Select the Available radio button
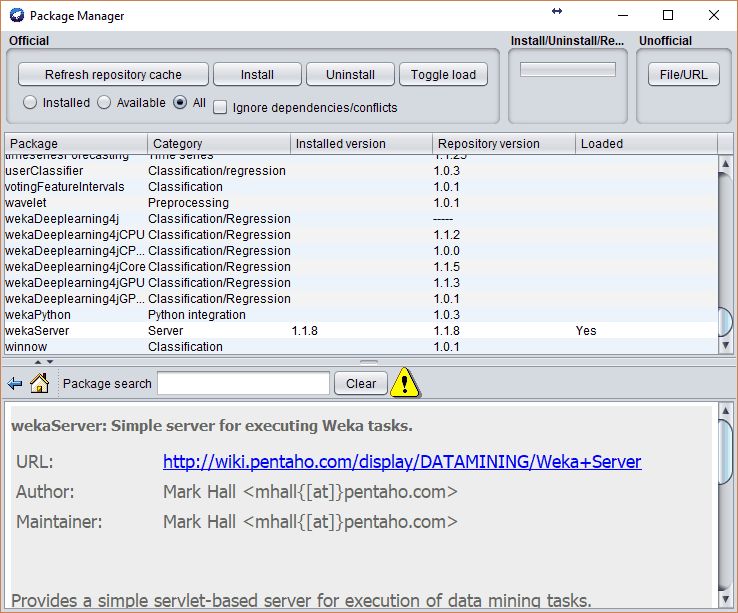Viewport: 738px width, 613px height. [x=104, y=102]
